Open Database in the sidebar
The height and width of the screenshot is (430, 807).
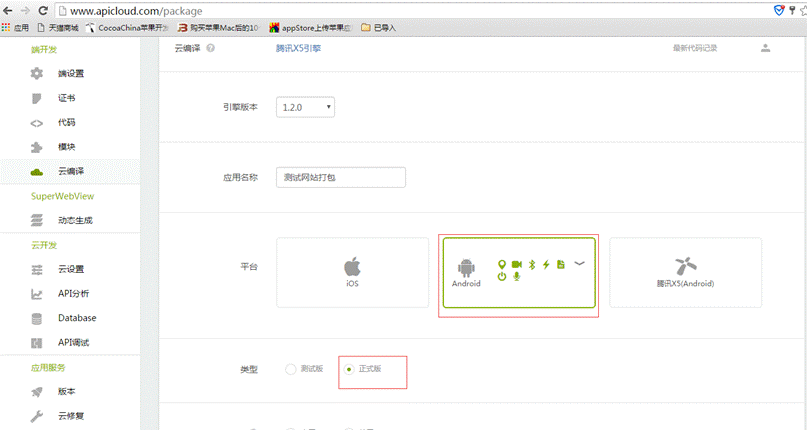click(77, 318)
